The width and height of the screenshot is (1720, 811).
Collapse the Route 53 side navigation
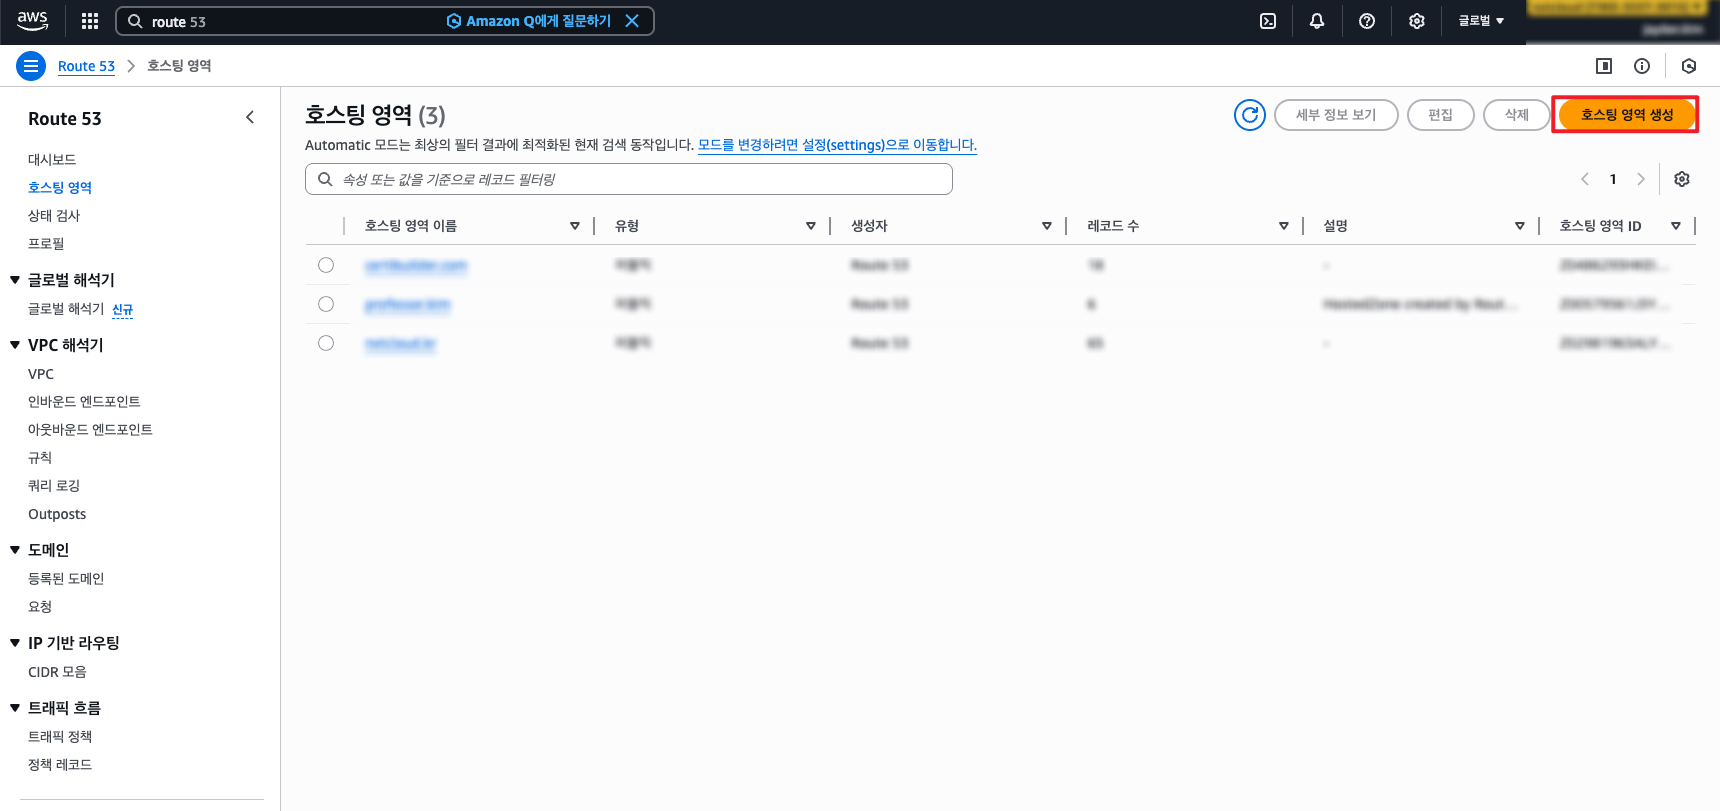click(x=250, y=118)
